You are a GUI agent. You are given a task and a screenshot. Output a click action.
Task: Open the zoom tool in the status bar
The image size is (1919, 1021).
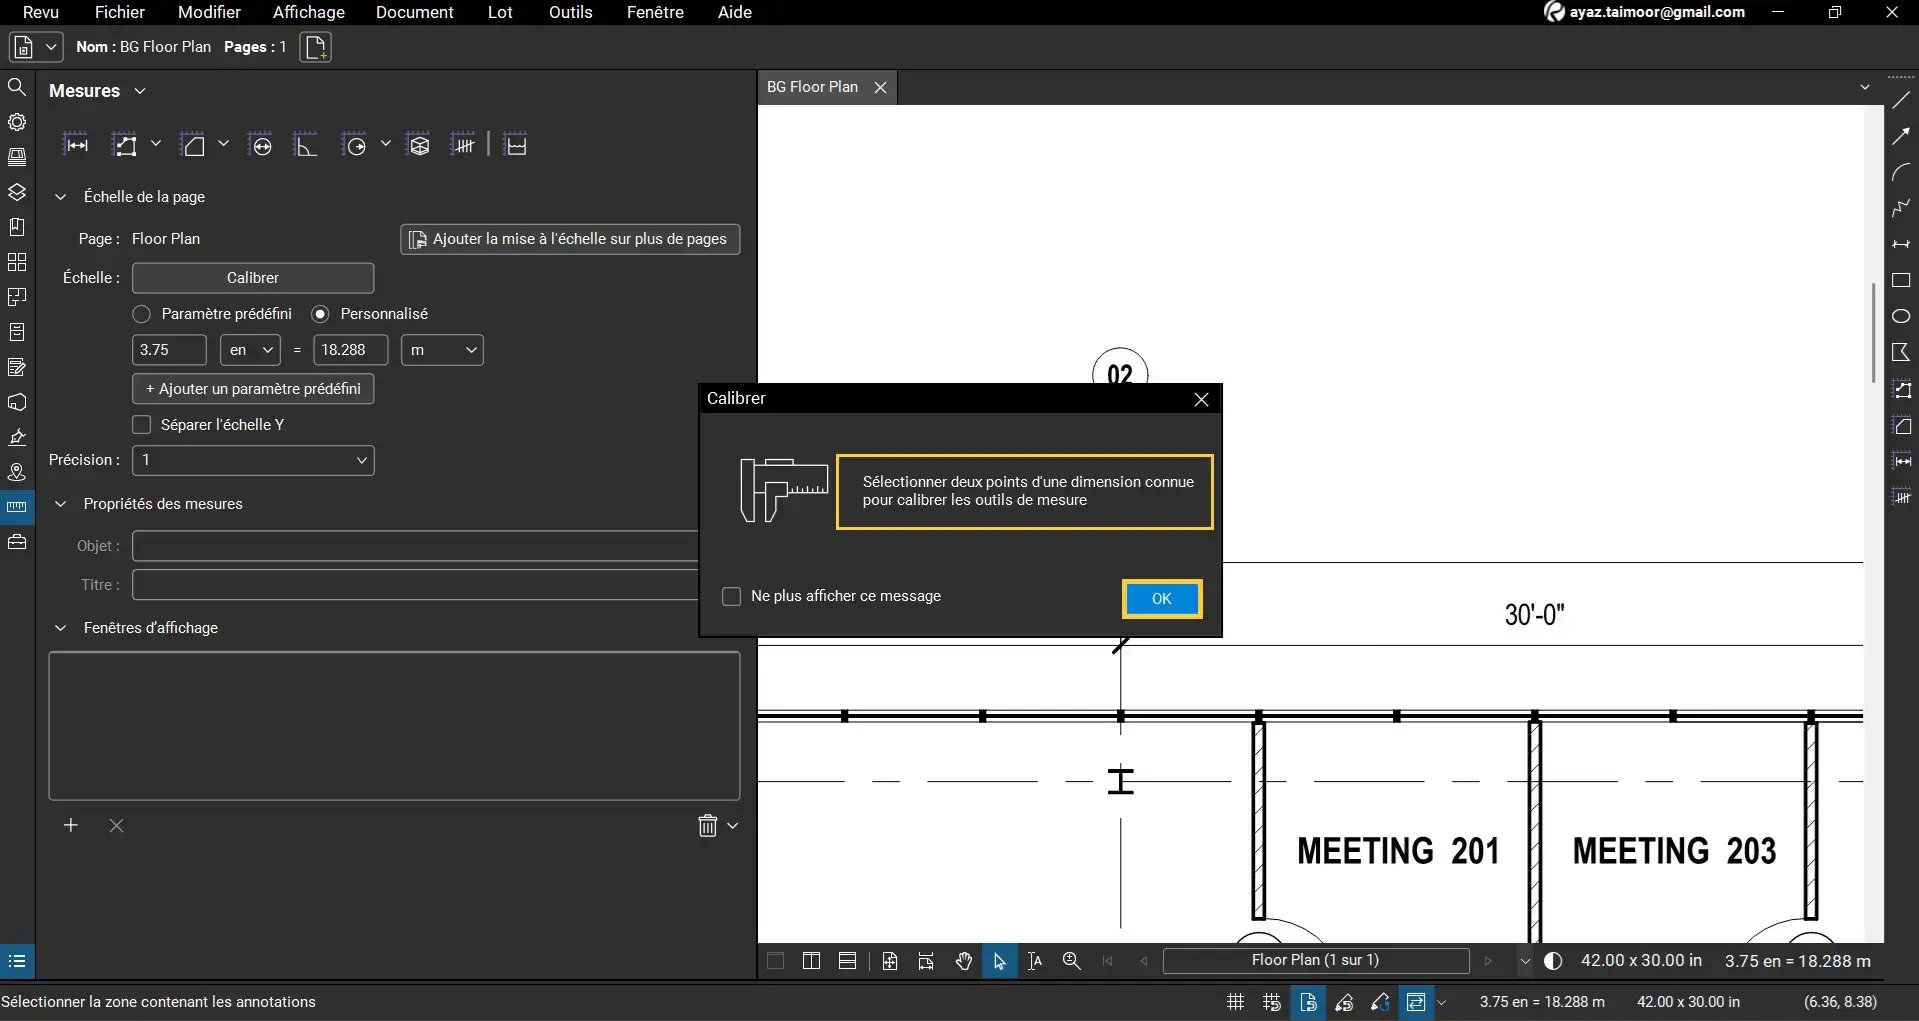click(1071, 961)
